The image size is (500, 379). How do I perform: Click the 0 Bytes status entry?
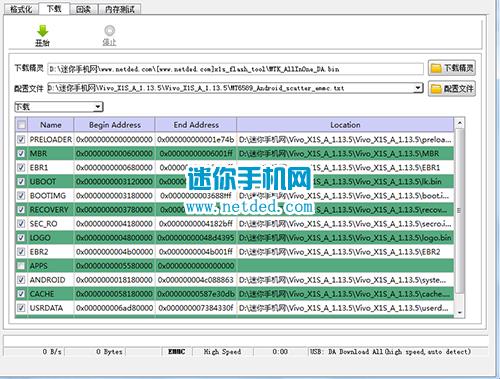[x=109, y=351]
